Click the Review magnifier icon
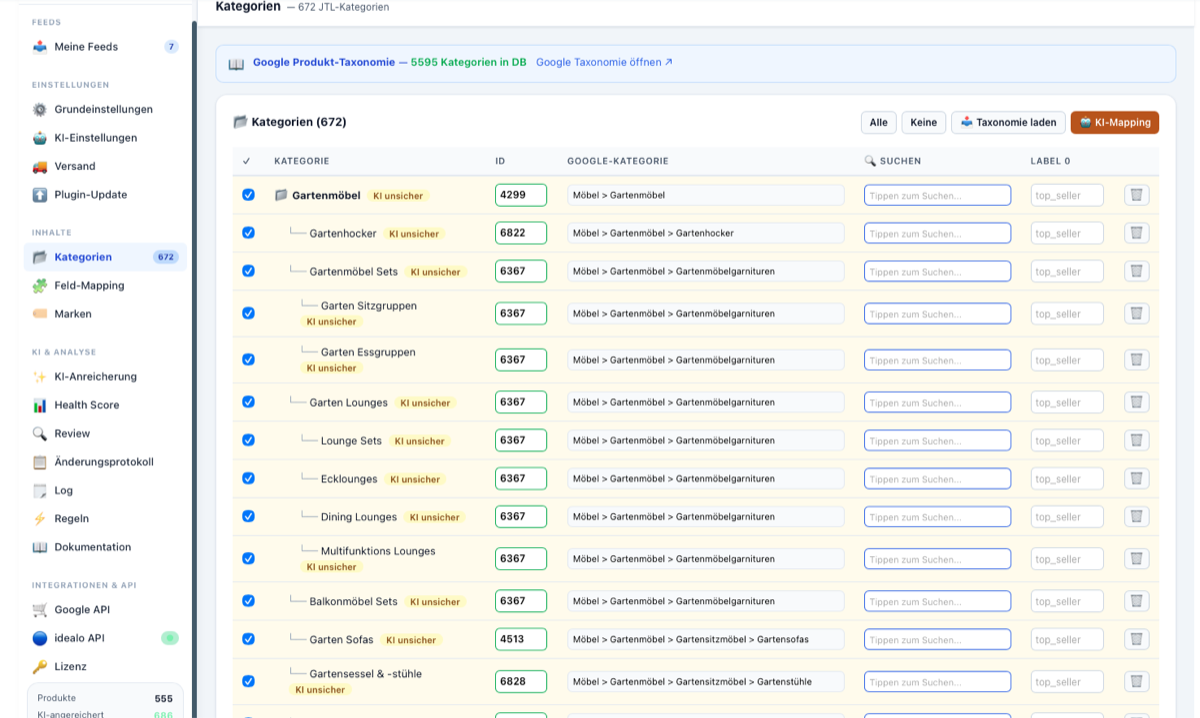This screenshot has height=718, width=1200. click(x=40, y=434)
